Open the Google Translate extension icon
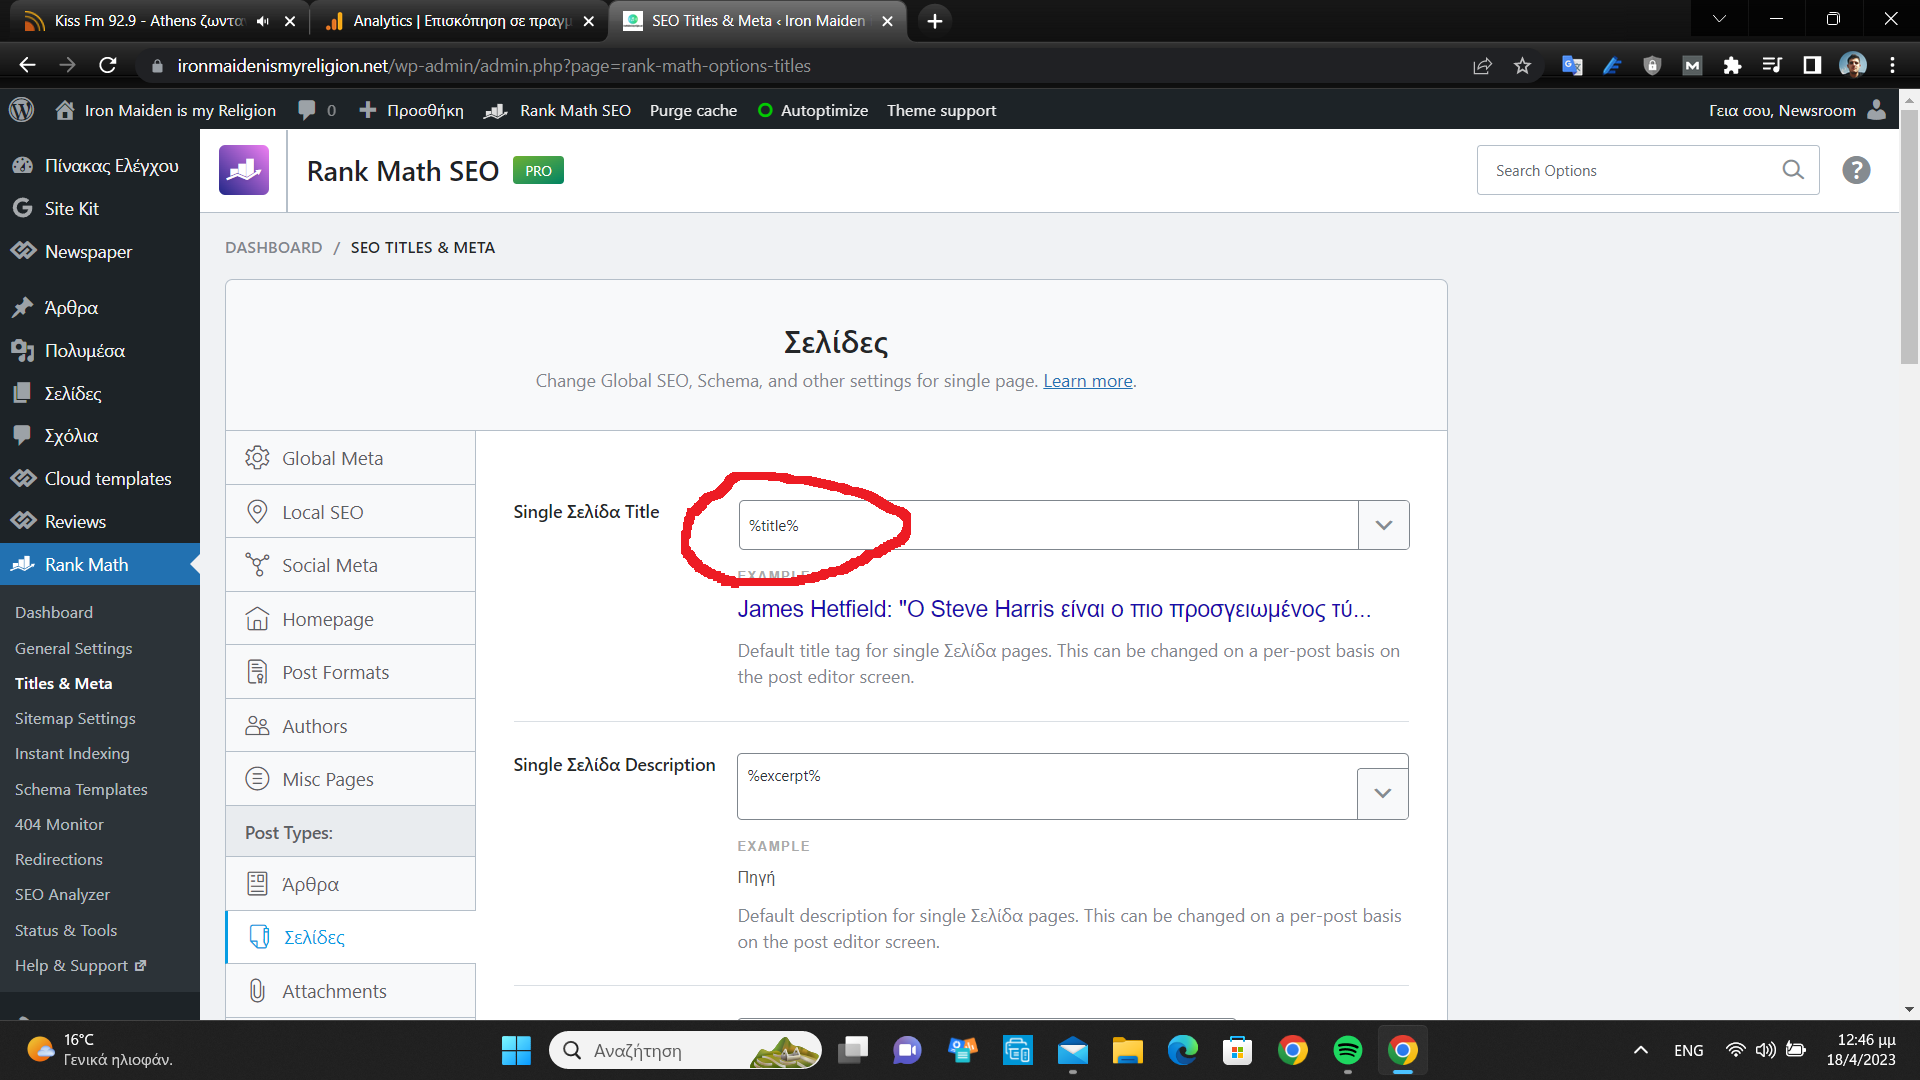1920x1080 pixels. coord(1572,65)
